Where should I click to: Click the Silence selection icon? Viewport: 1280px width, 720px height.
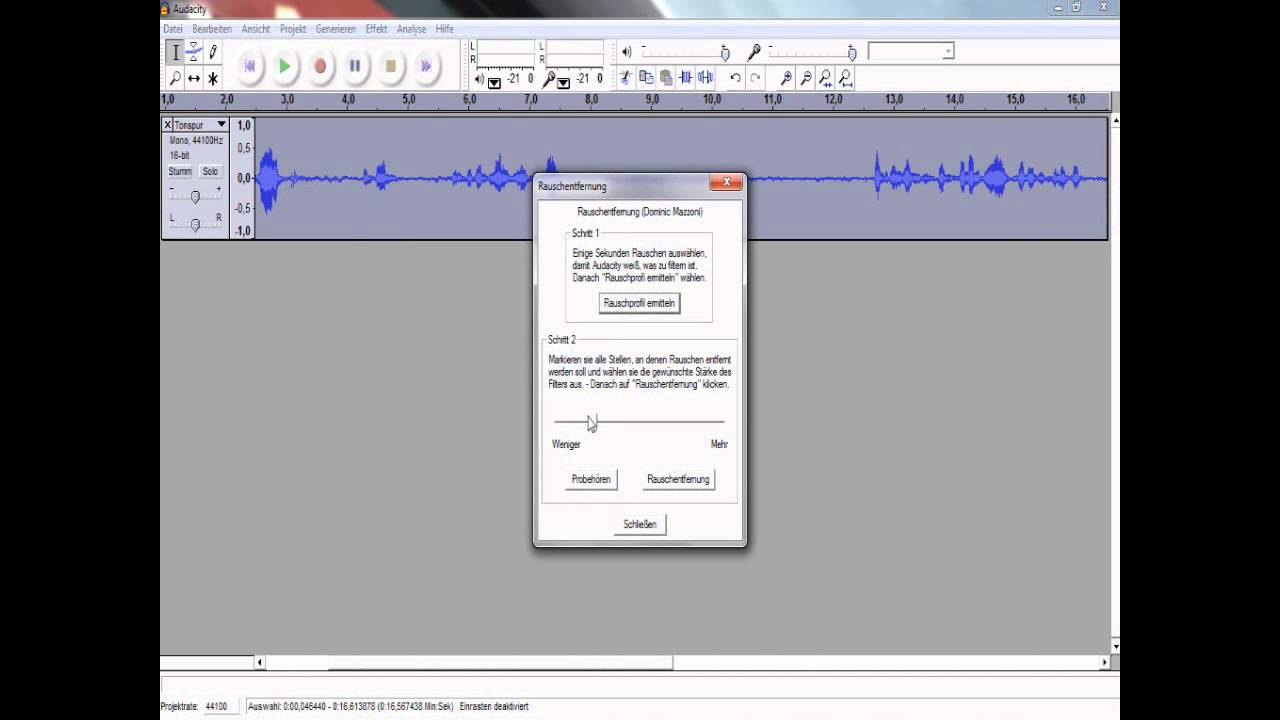click(706, 77)
